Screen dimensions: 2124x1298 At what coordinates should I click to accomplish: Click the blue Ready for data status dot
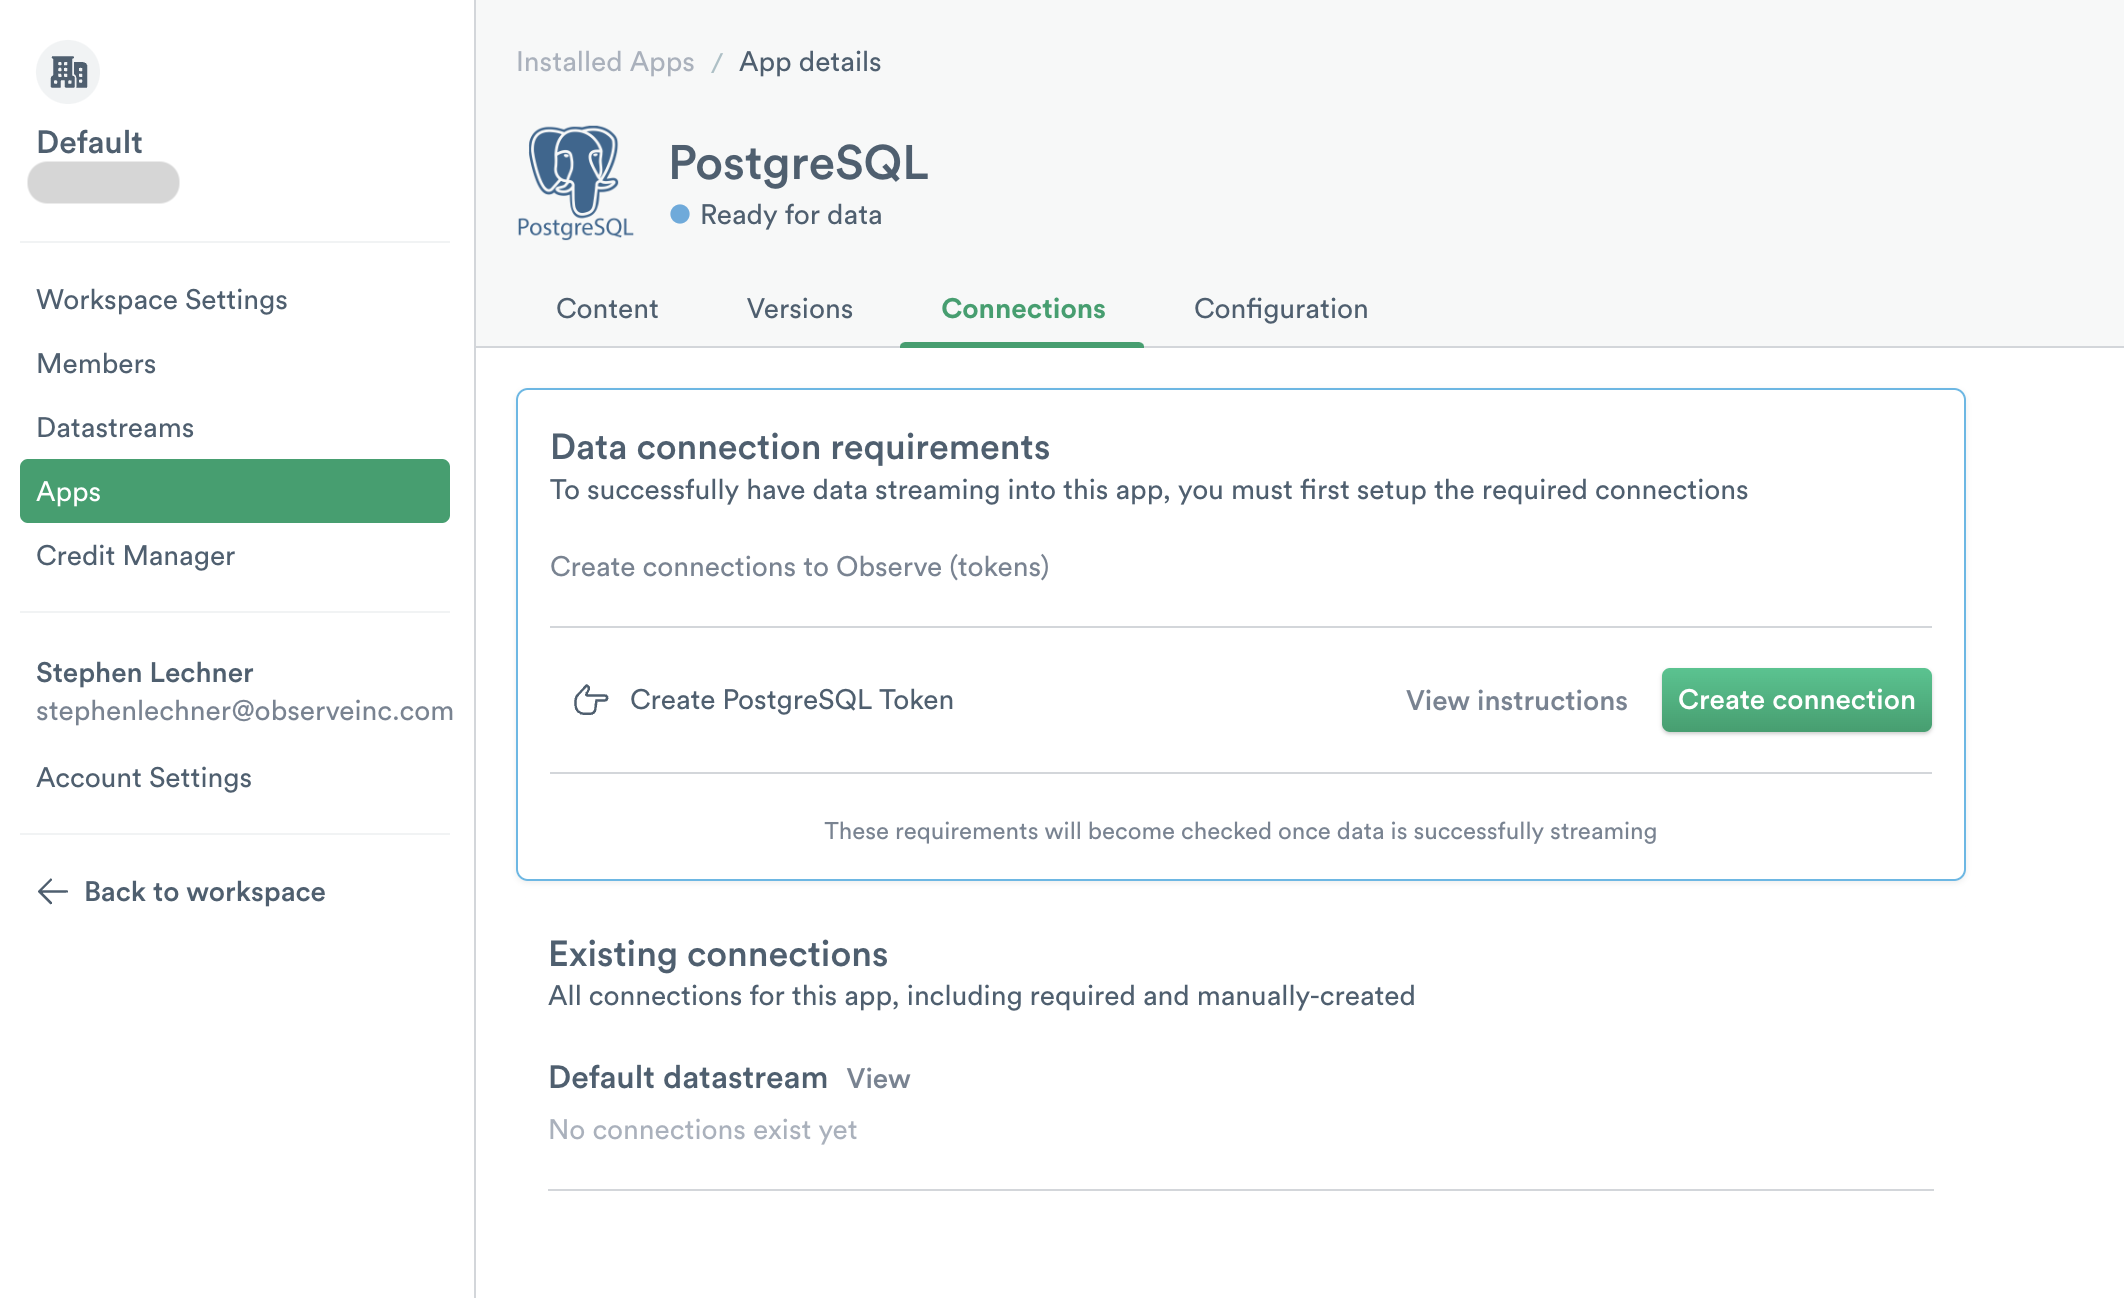[x=680, y=214]
